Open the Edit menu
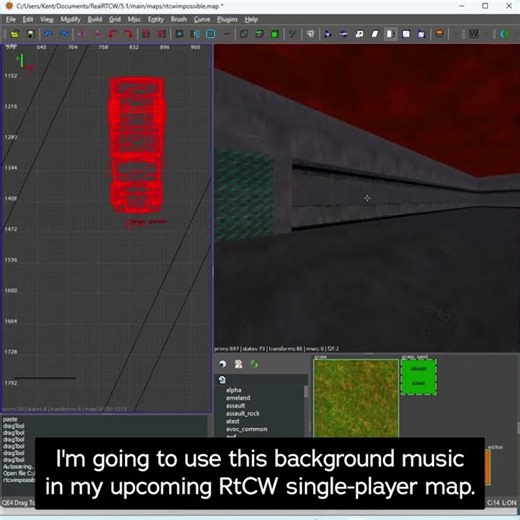Viewport: 520px width, 520px height. point(28,19)
